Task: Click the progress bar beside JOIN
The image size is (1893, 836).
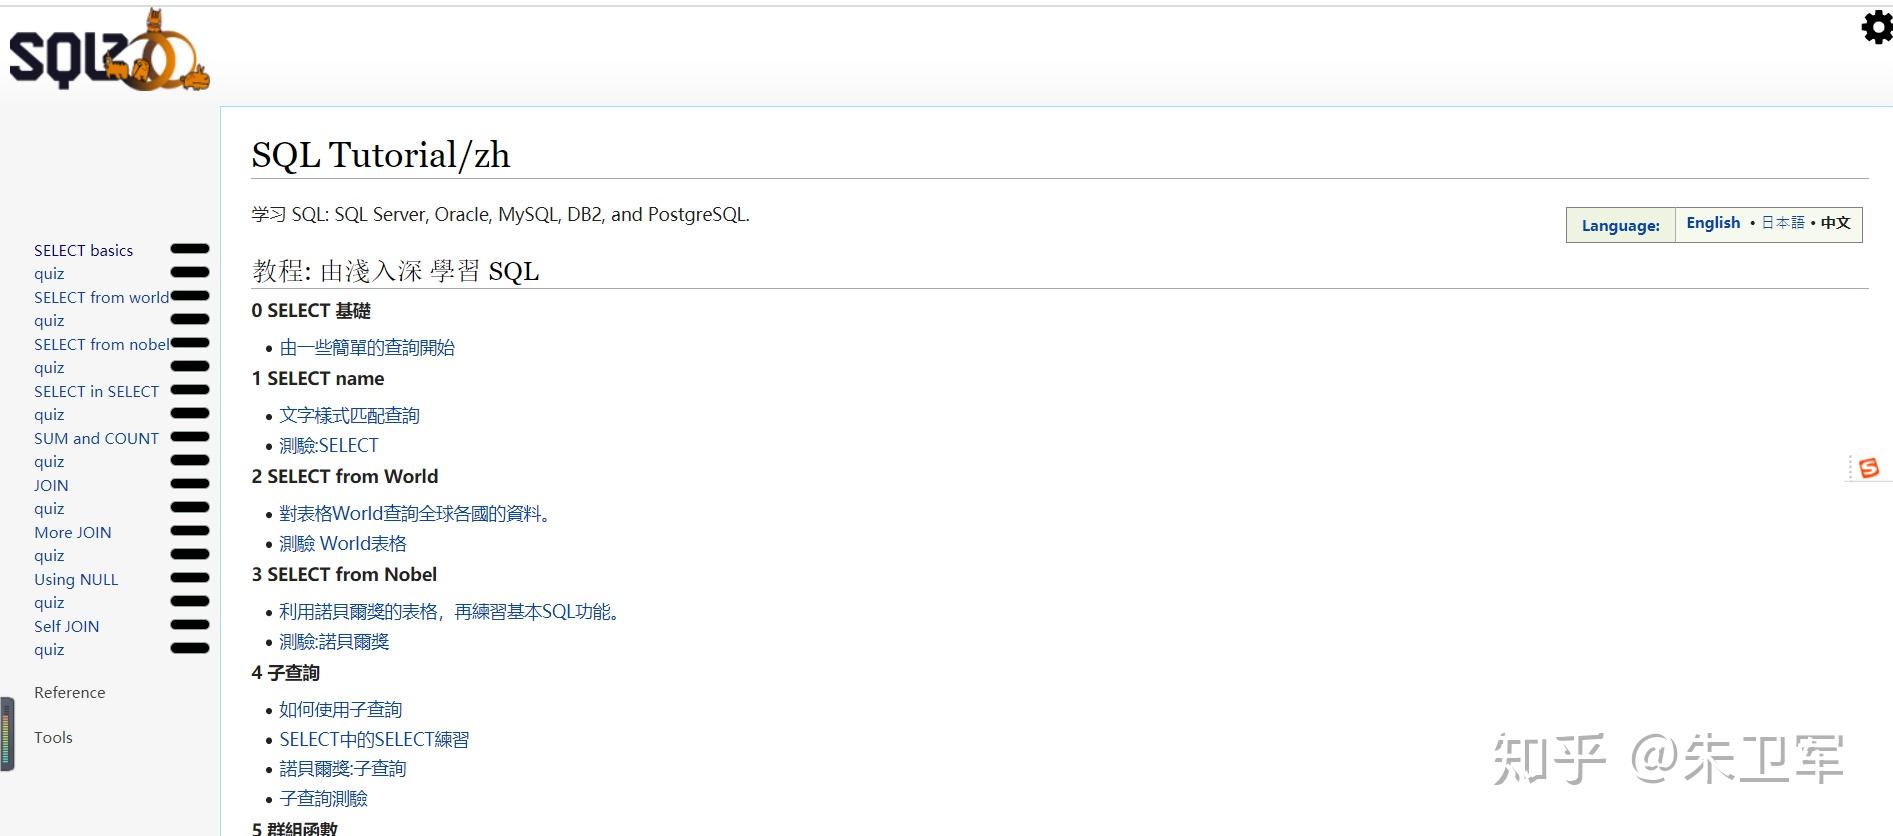Action: pyautogui.click(x=190, y=484)
